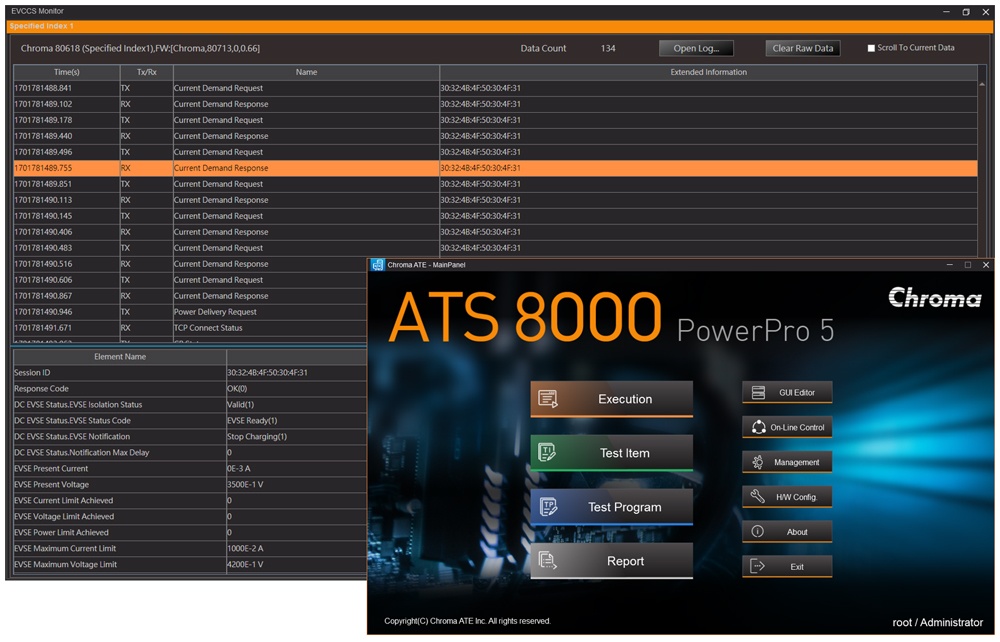Screen dimensions: 1000x642
Task: Select the Power Delivery Request row
Action: point(215,312)
